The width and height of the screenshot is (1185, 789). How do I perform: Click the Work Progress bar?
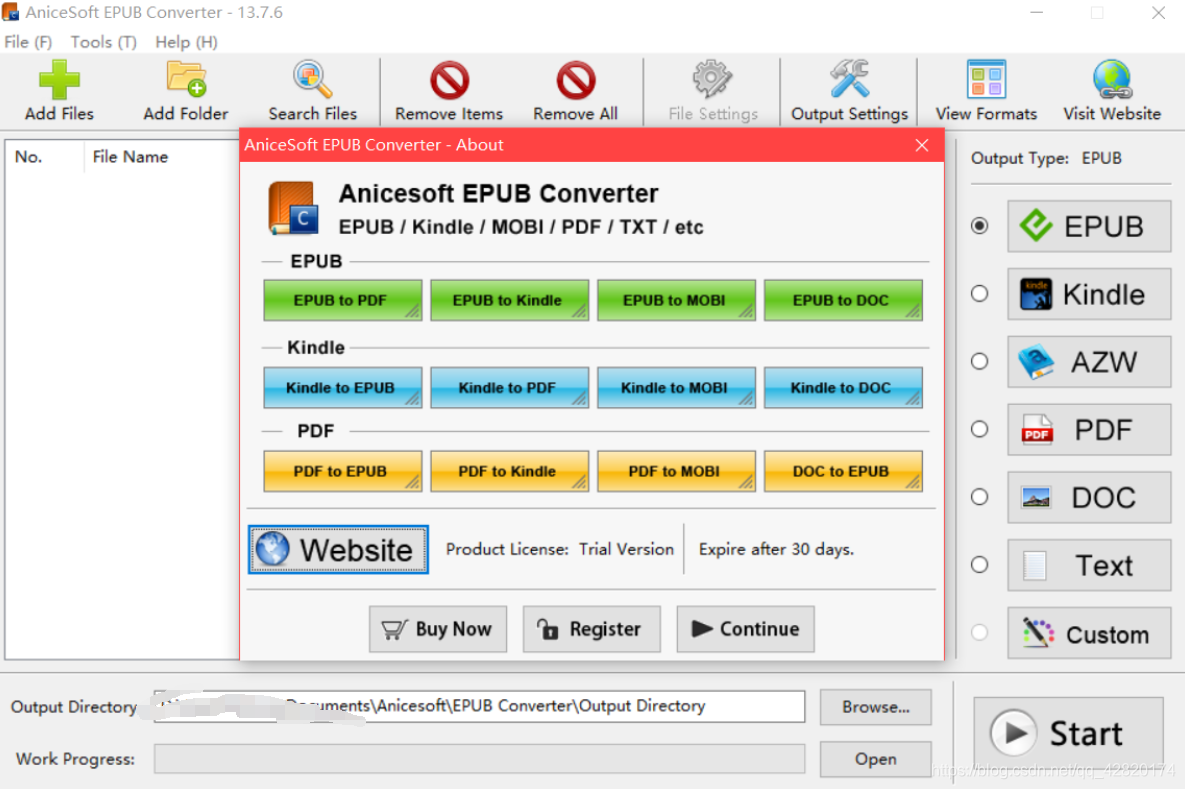click(479, 759)
